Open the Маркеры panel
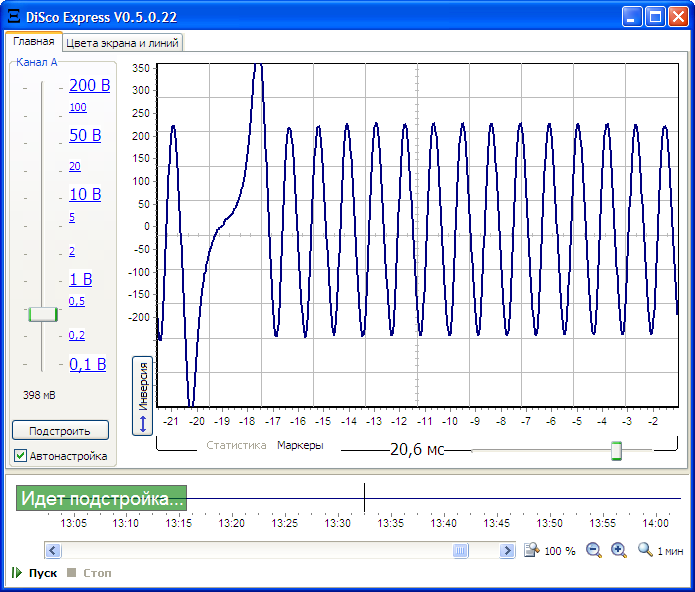Screen dimensions: 695x592 300,445
